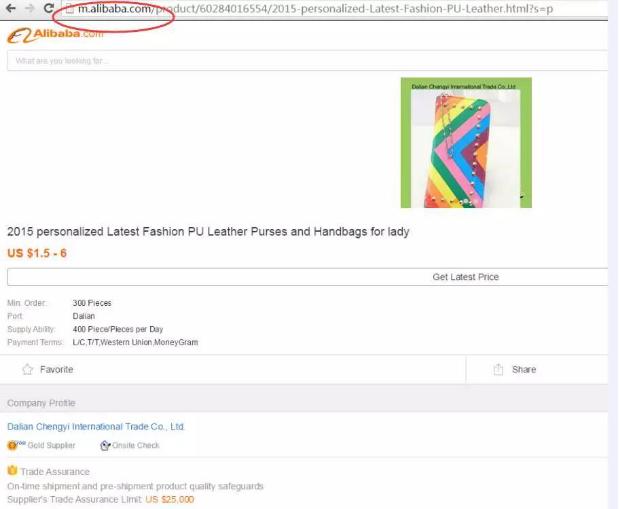
Task: Reload the page with refresh icon
Action: click(49, 8)
